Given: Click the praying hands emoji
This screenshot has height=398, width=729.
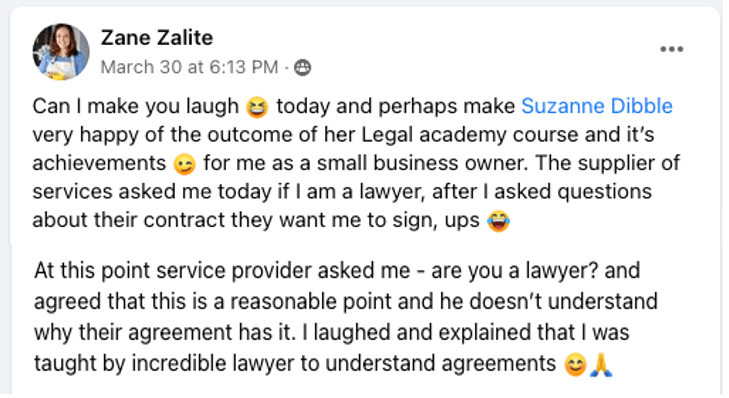Looking at the screenshot, I should coord(601,365).
